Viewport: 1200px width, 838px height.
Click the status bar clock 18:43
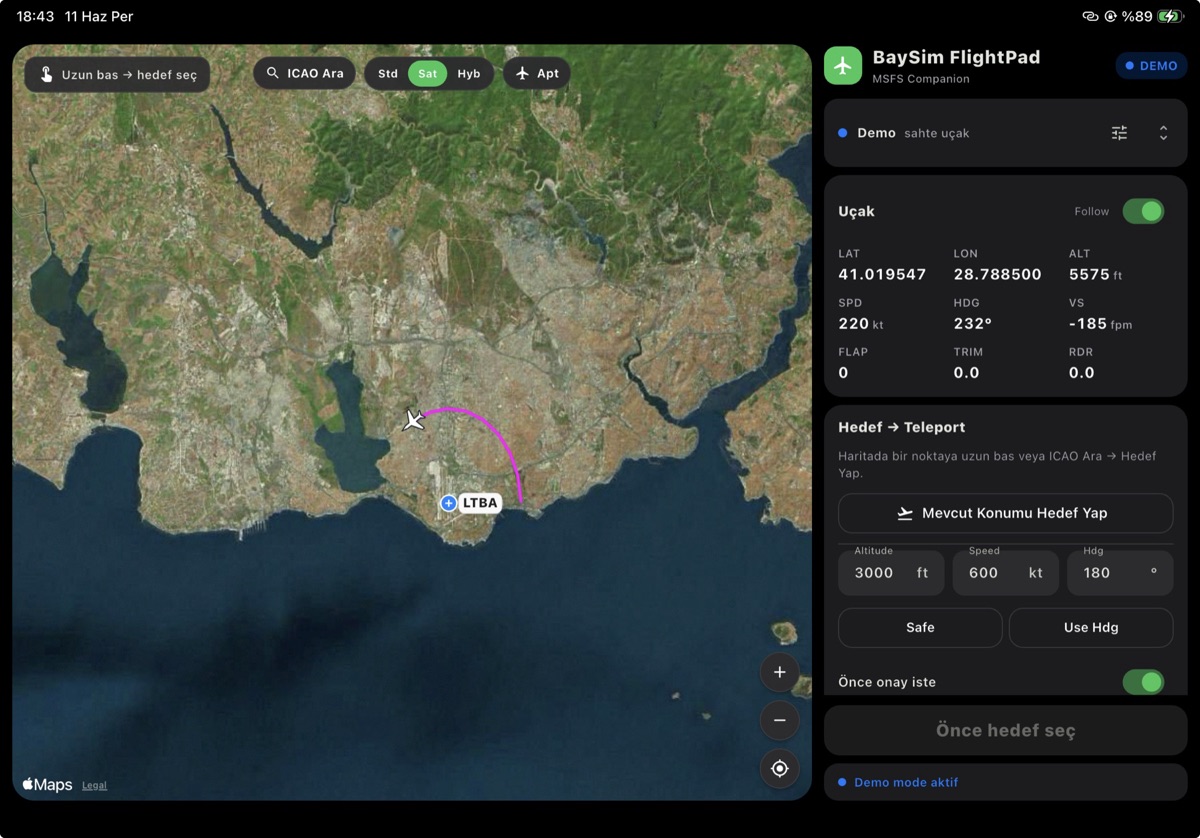pyautogui.click(x=35, y=16)
